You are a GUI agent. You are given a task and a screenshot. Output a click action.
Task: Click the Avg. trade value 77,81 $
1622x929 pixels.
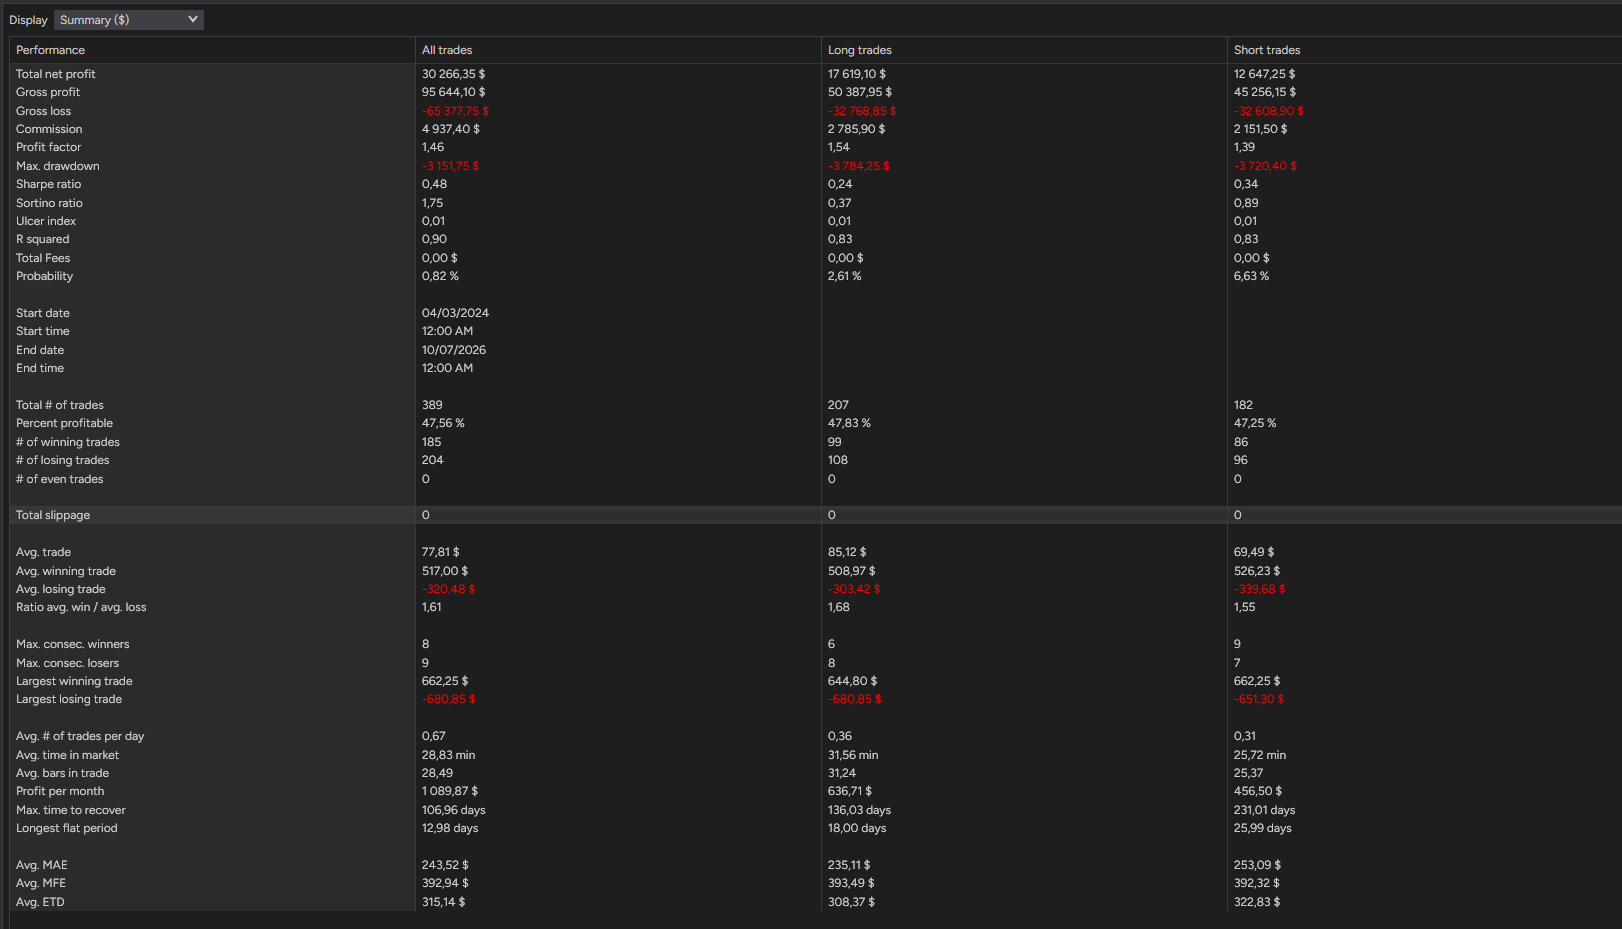pos(441,552)
